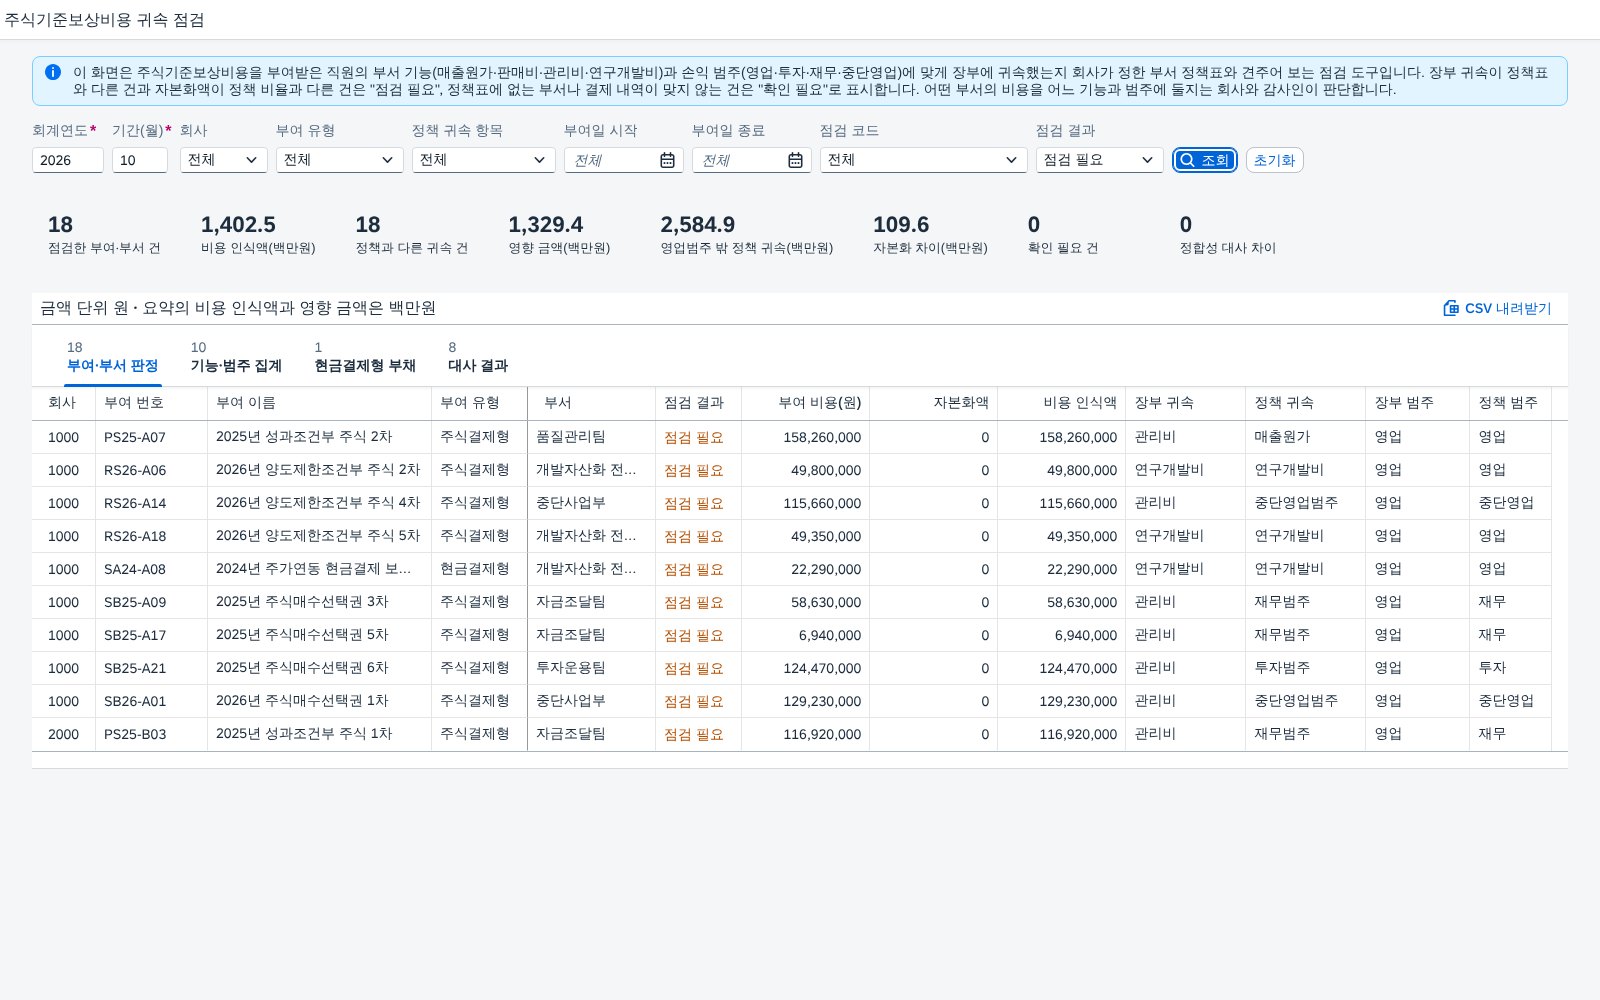Click the 매출원가 정책 귀속 cell
Viewport: 1600px width, 1000px height.
(x=1305, y=437)
